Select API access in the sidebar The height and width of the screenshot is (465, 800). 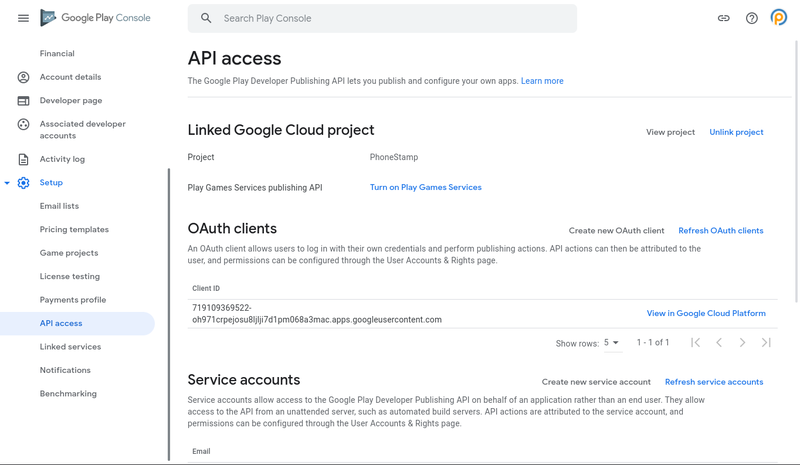[77, 324]
